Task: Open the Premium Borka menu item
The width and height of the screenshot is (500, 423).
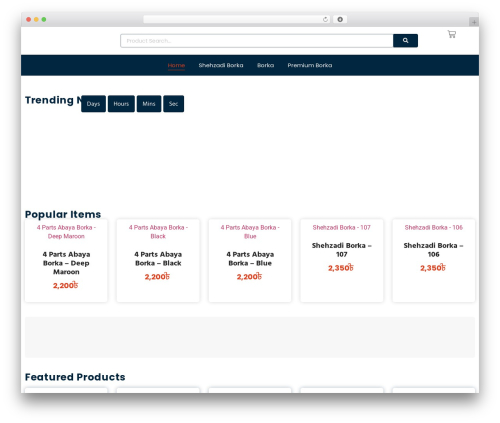Action: [310, 65]
